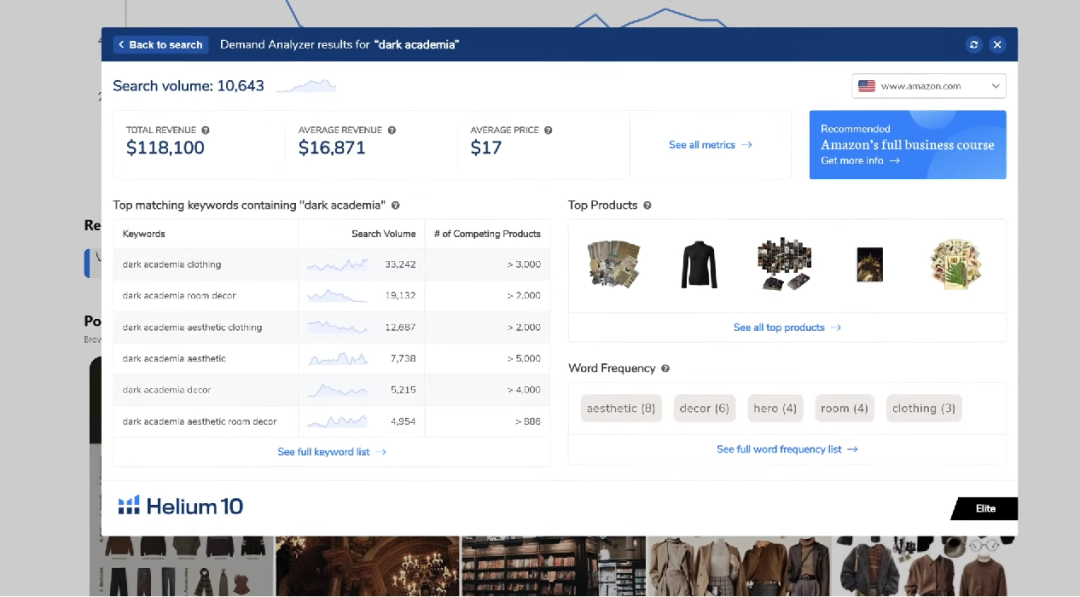Click the black turtleneck product thumbnail
Image resolution: width=1080 pixels, height=597 pixels.
(x=699, y=265)
